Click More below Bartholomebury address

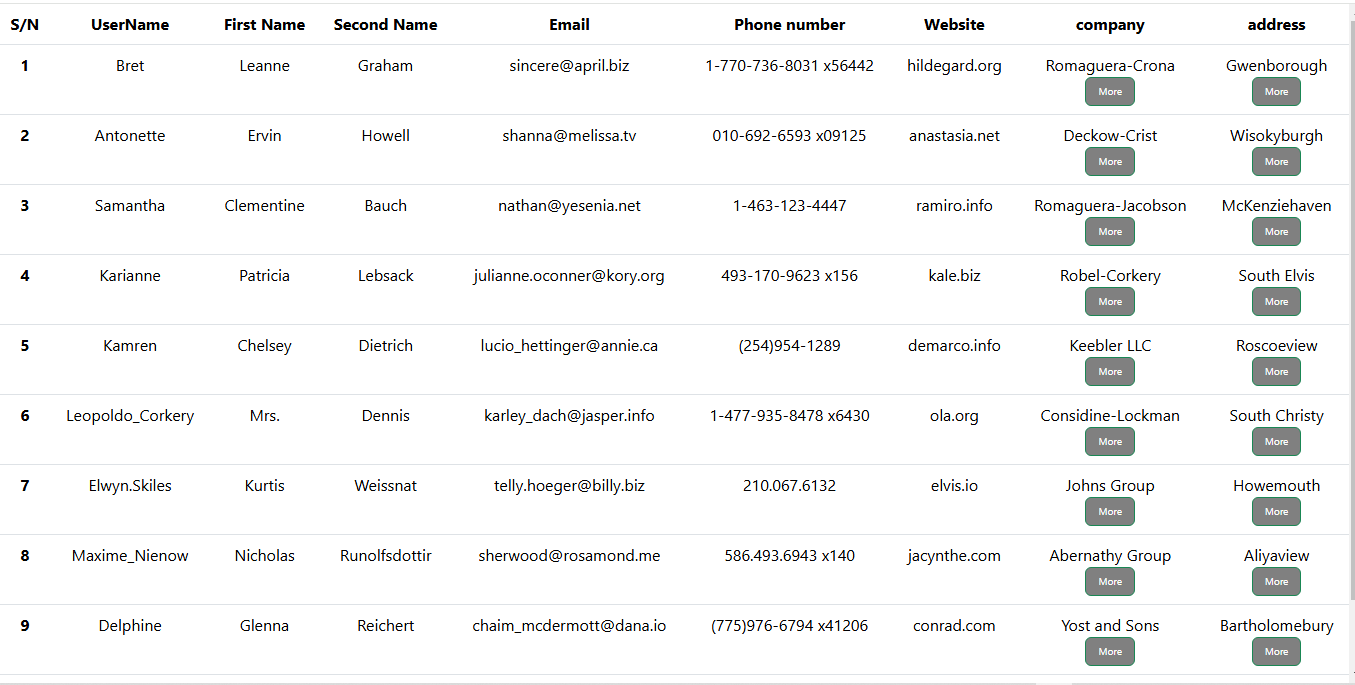coord(1276,652)
